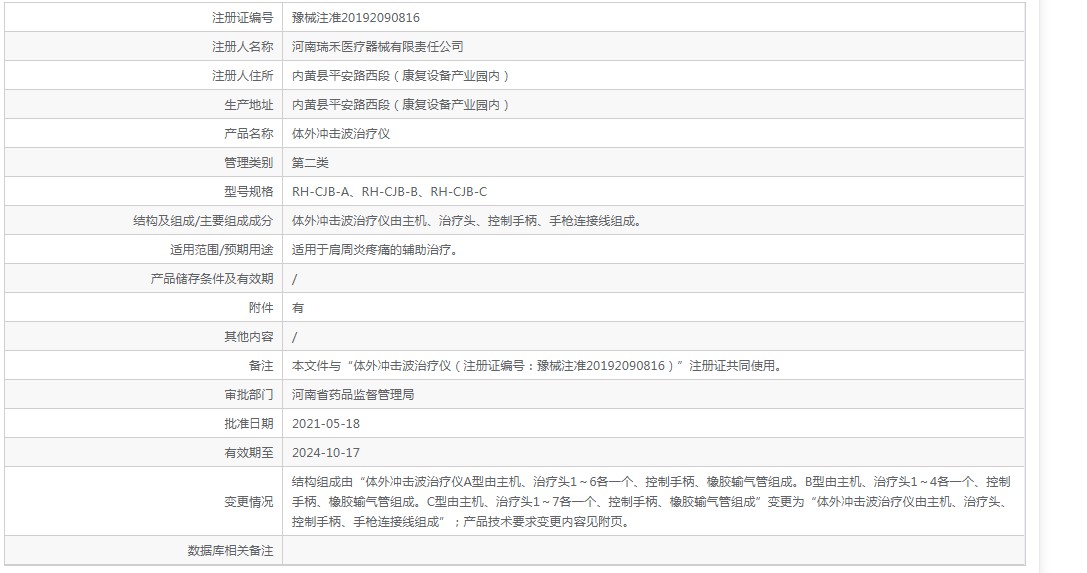
Task: Click the 审批部门 label
Action: click(249, 395)
